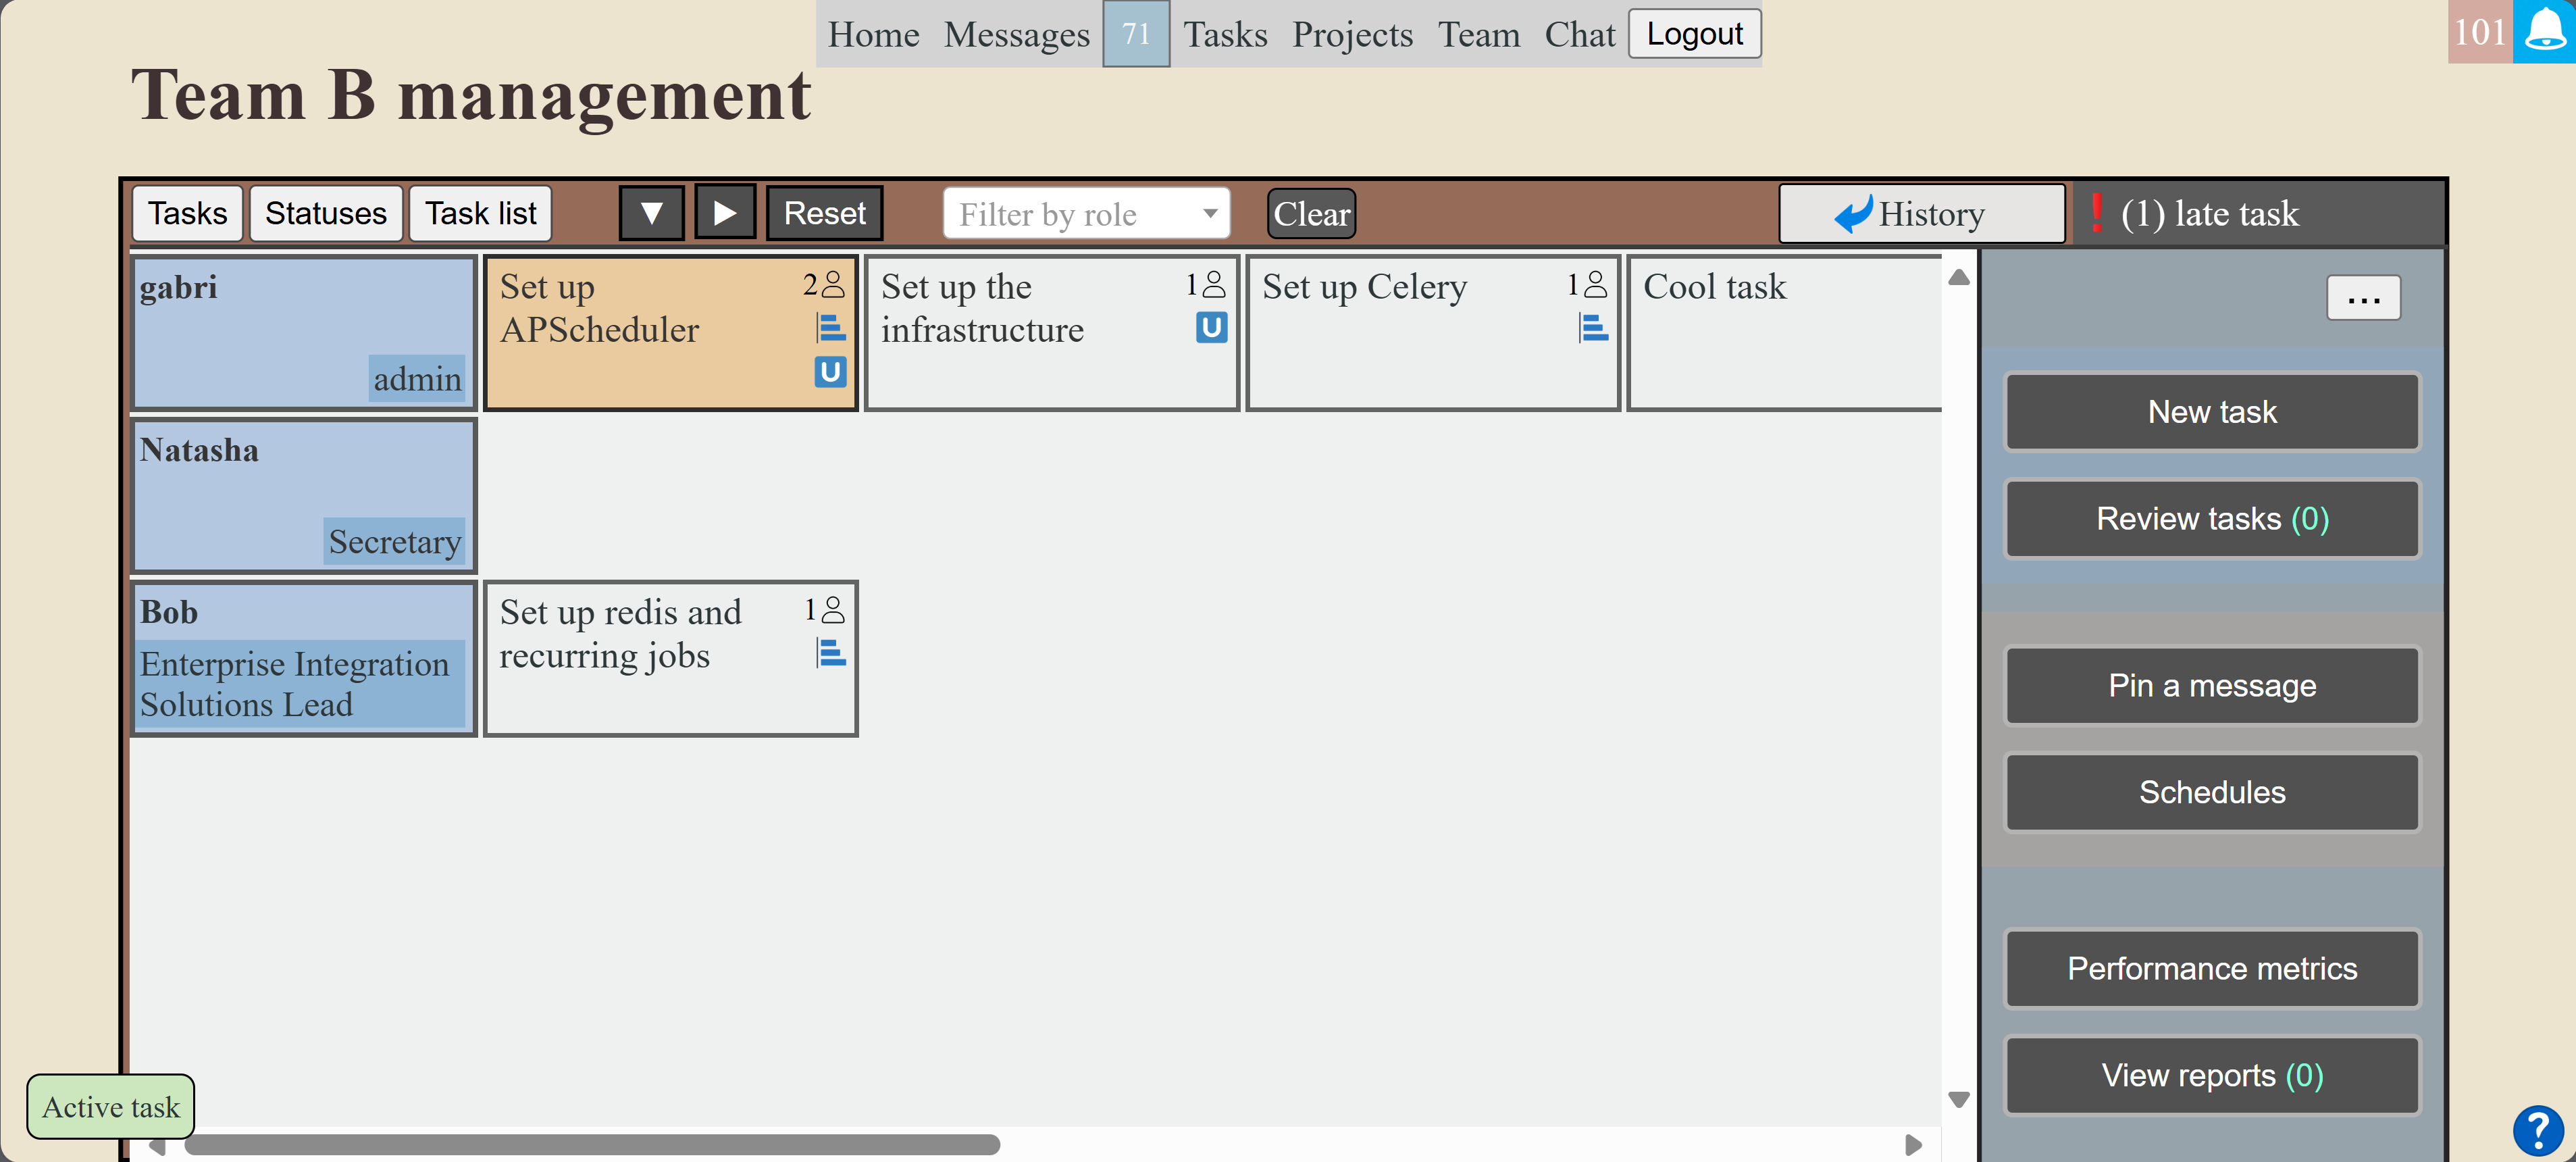Image resolution: width=2576 pixels, height=1162 pixels.
Task: Click the New task button
Action: tap(2211, 412)
